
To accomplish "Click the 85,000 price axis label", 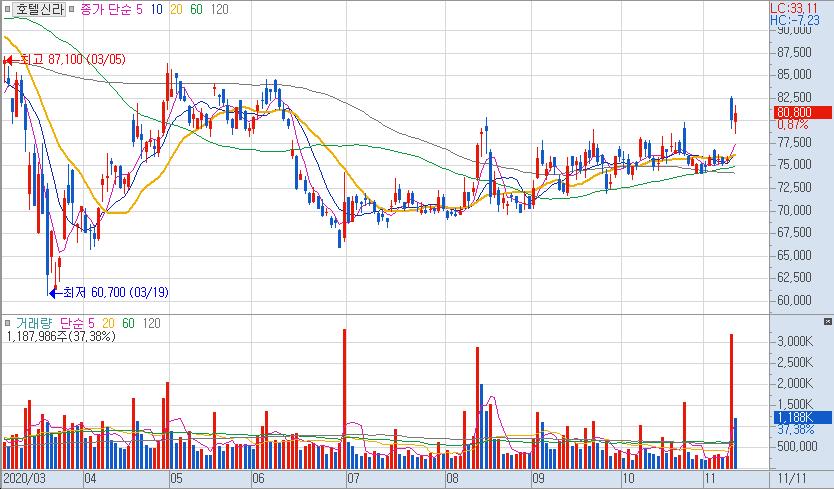I will point(794,74).
